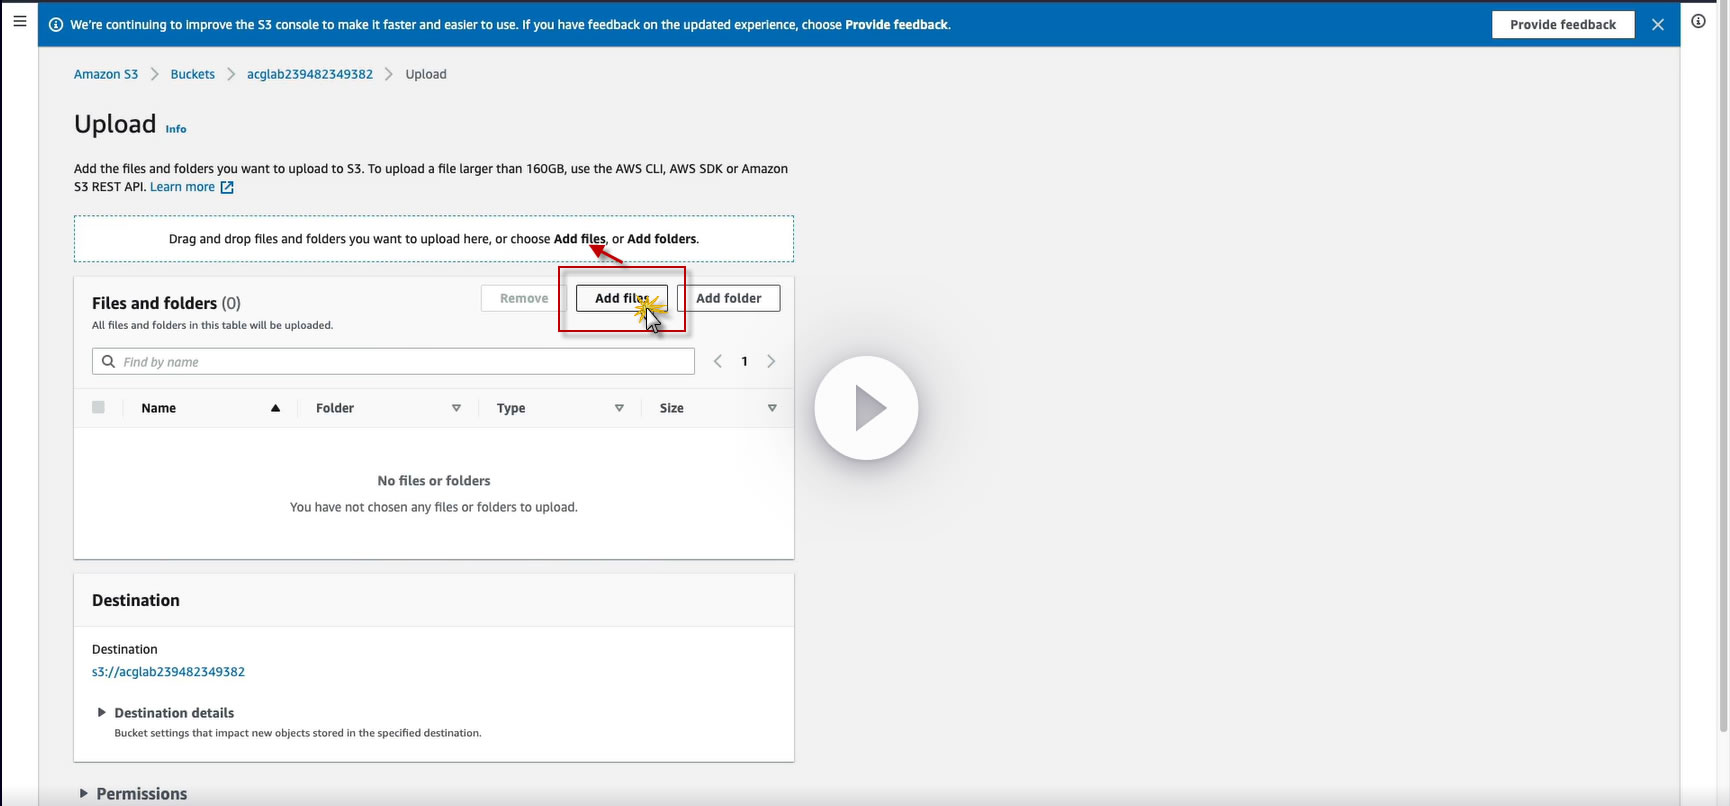Focus the Find by name search field
The image size is (1730, 806).
click(x=393, y=361)
